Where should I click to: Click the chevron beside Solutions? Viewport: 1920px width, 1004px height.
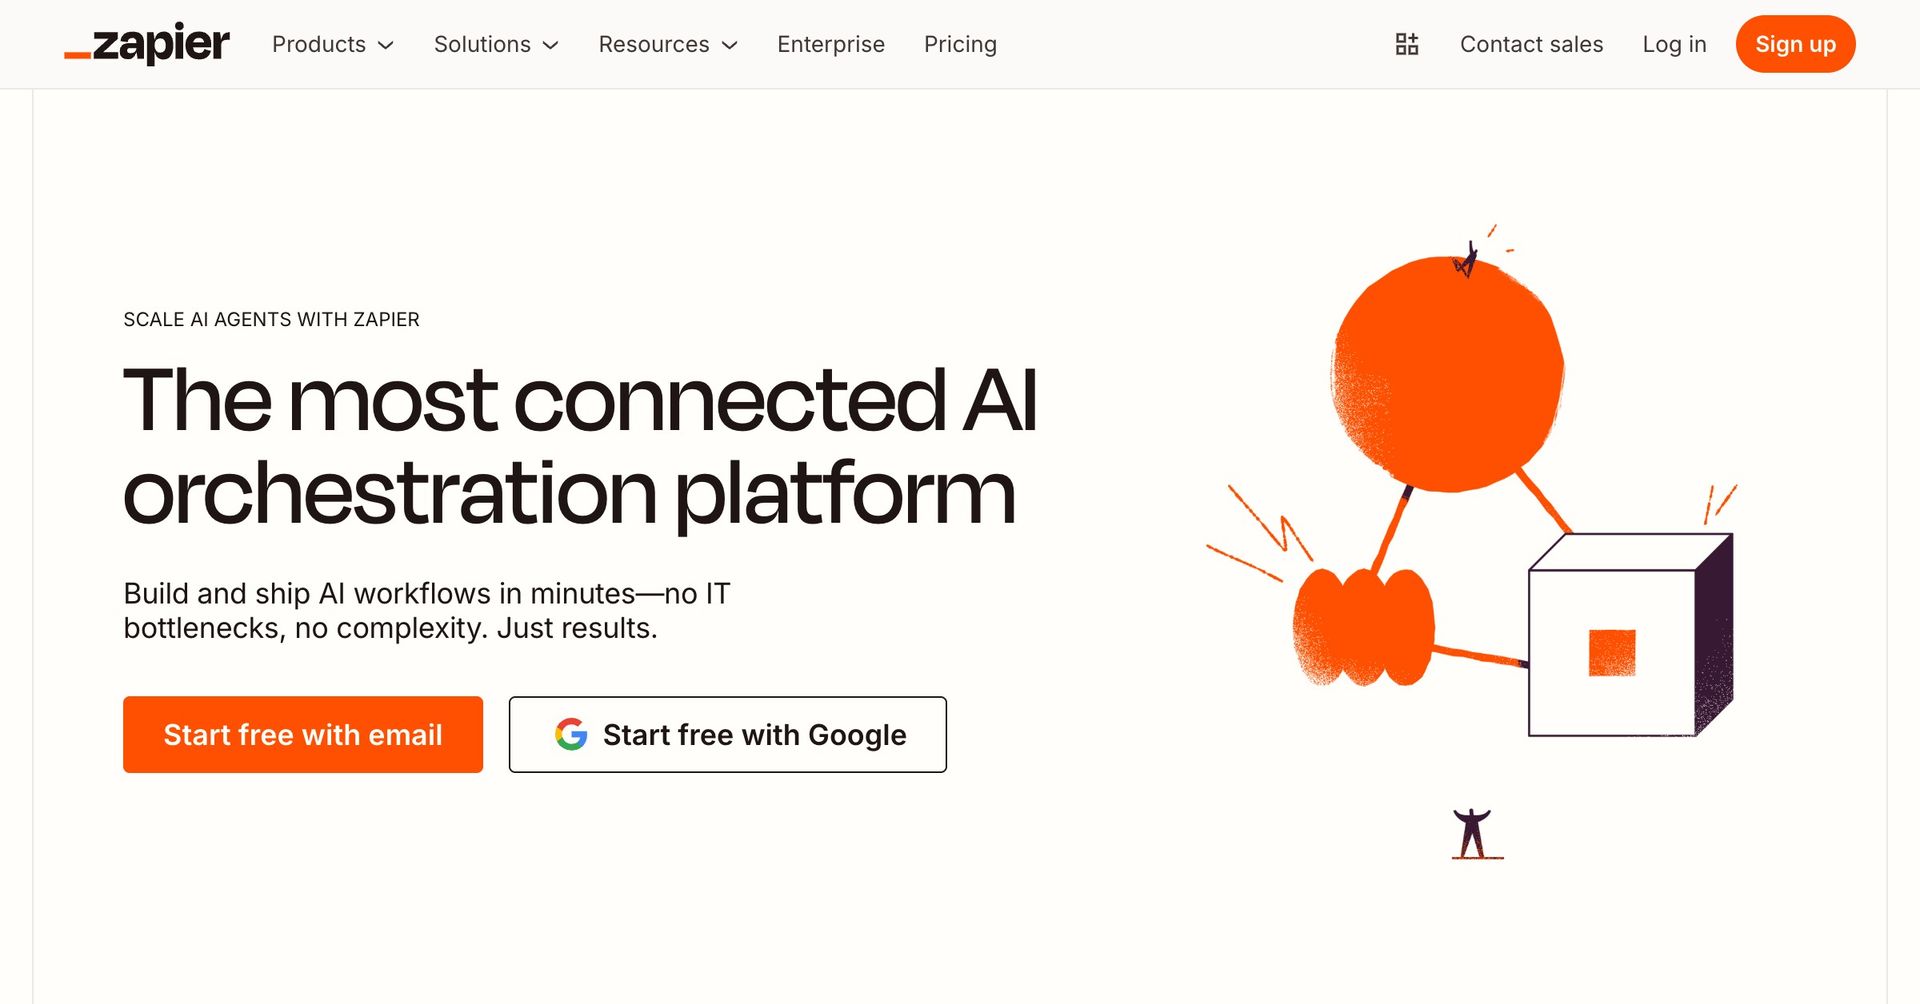click(x=550, y=46)
